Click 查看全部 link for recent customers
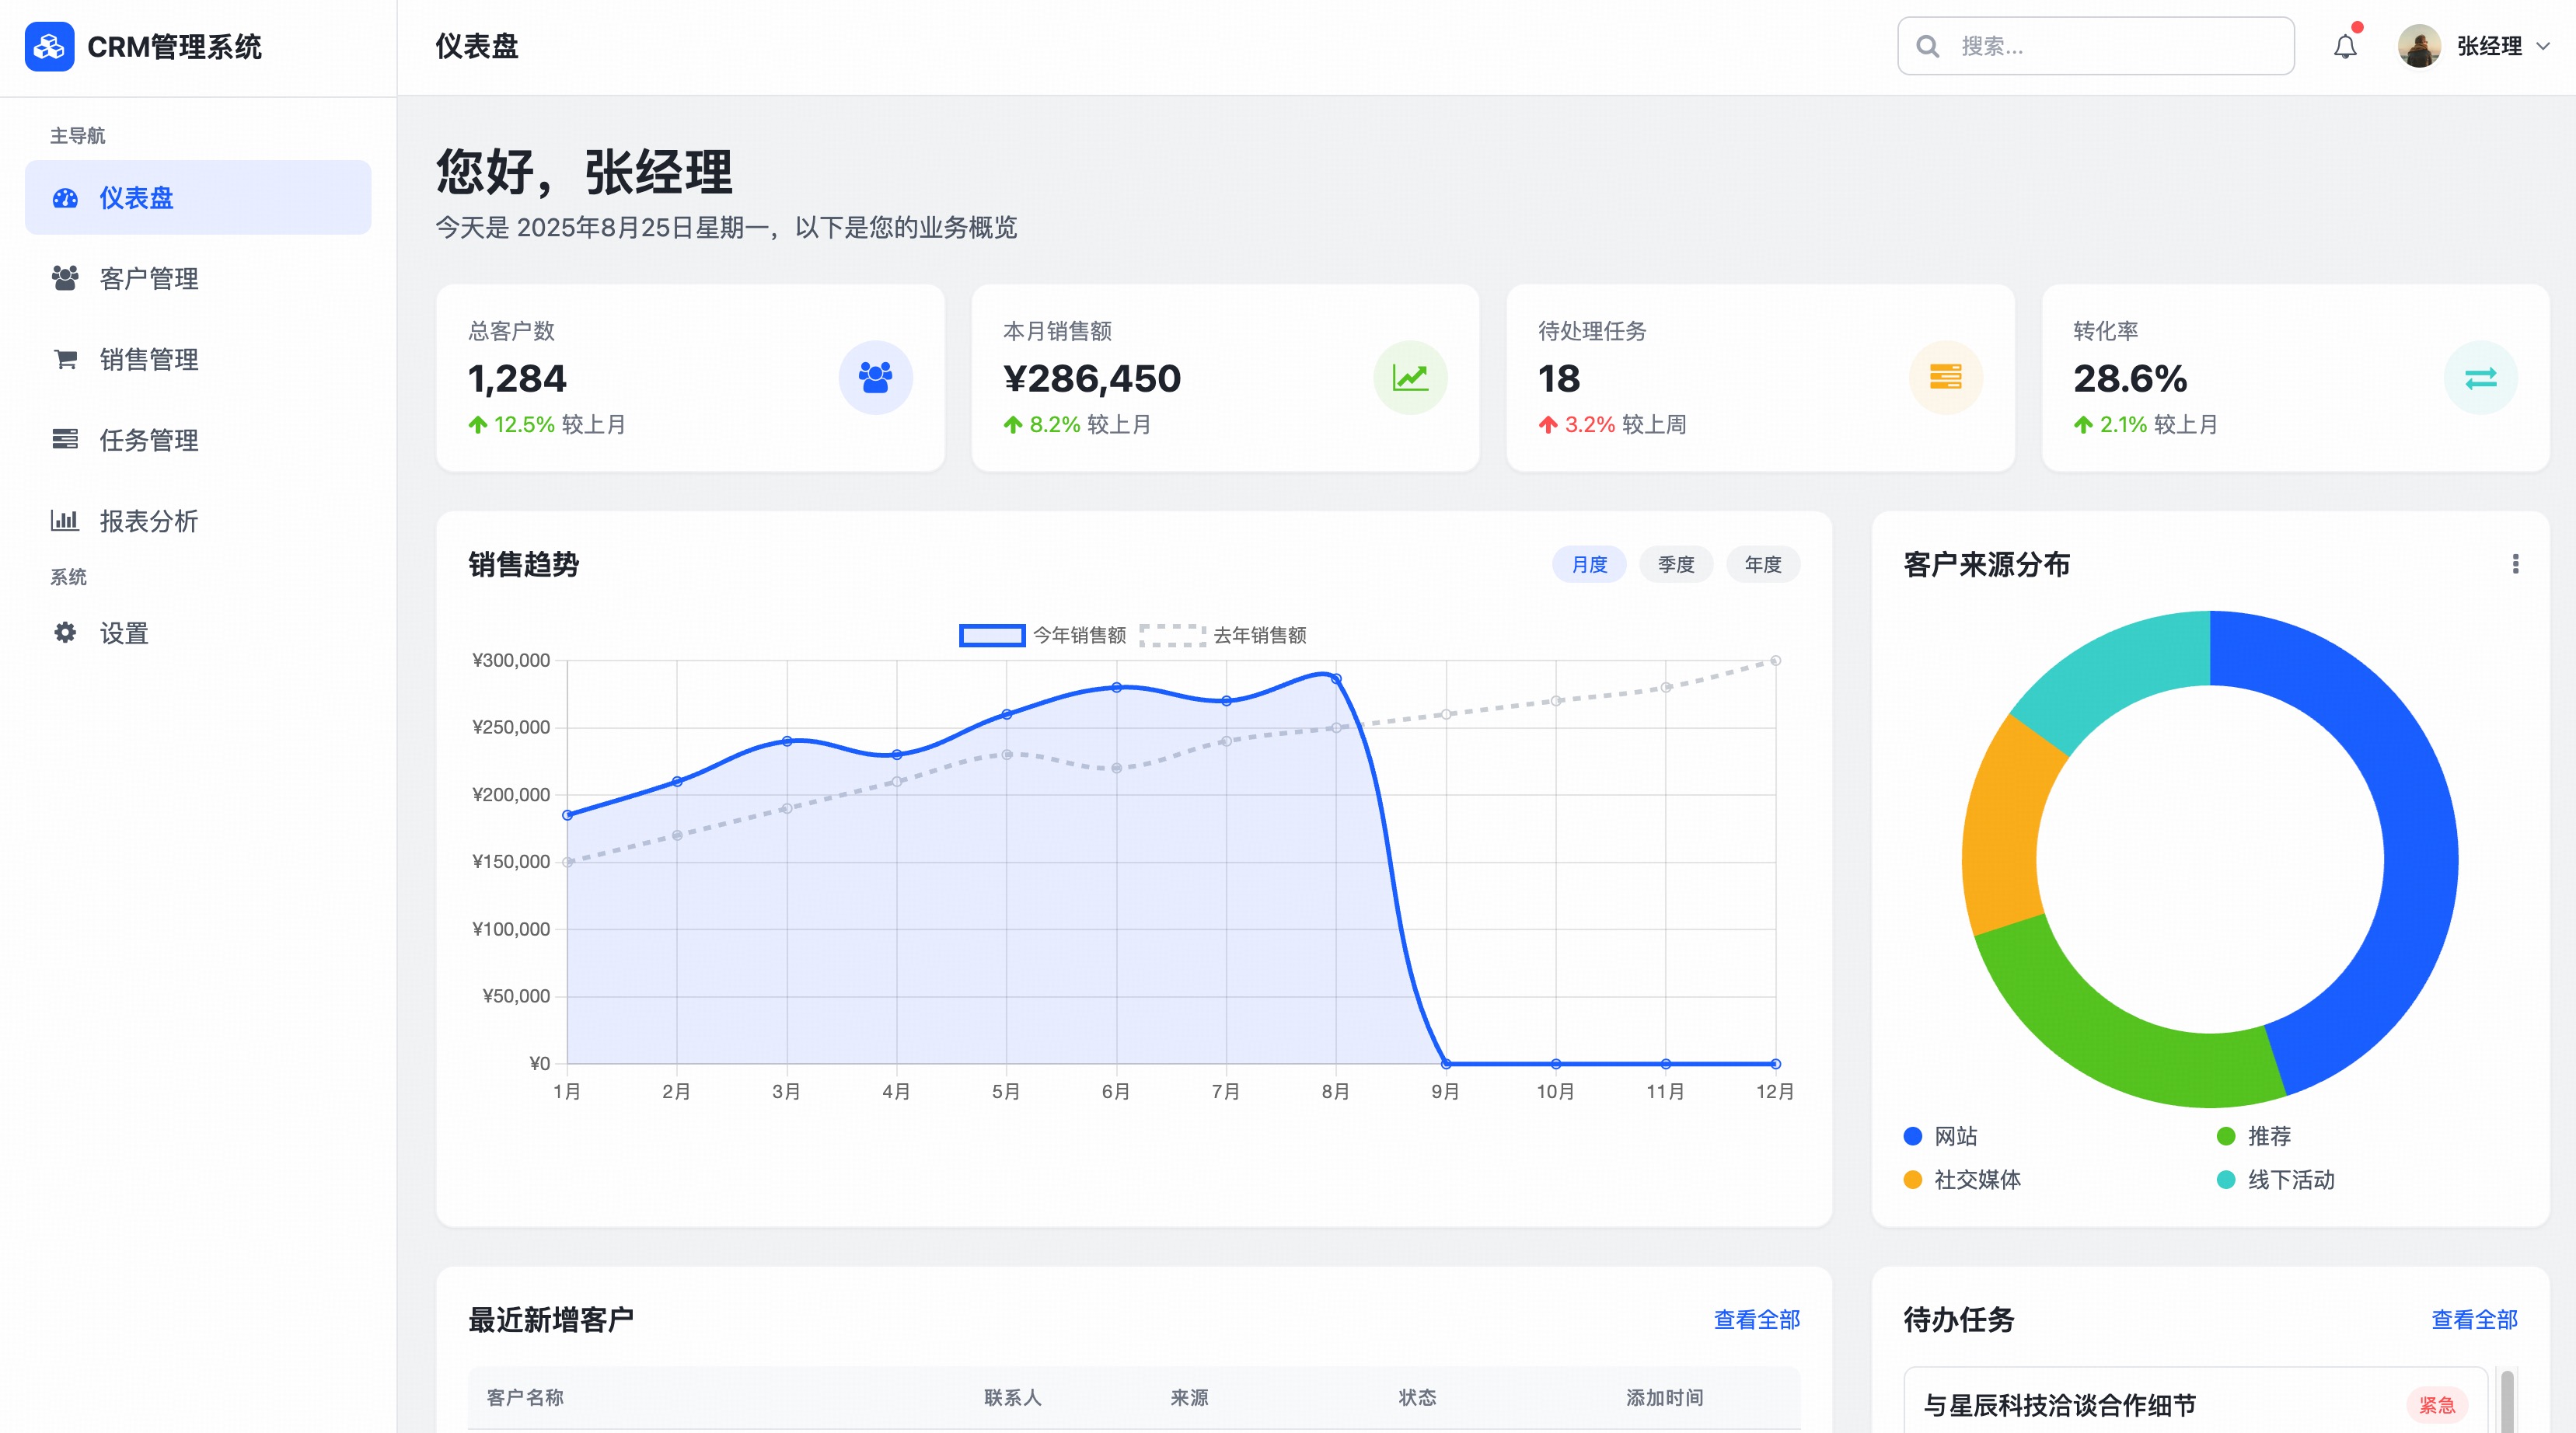The image size is (2576, 1433). pyautogui.click(x=1756, y=1320)
